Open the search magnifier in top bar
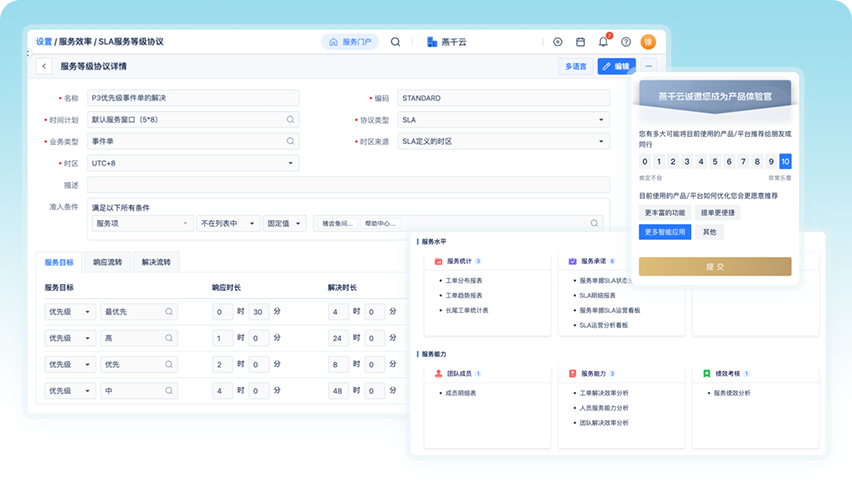 [x=395, y=42]
